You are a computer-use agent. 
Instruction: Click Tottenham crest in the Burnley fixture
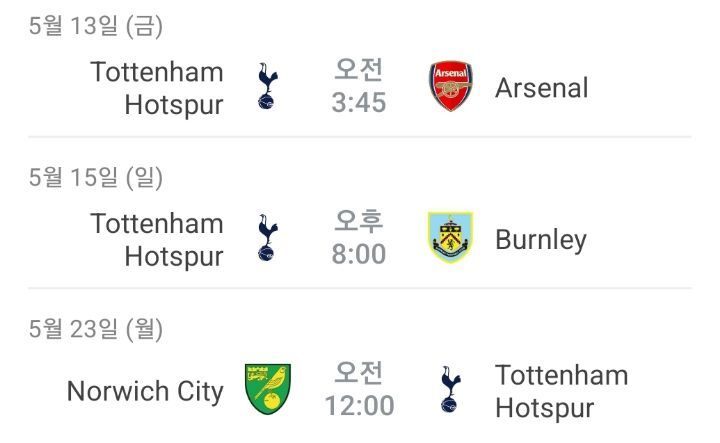tap(268, 237)
